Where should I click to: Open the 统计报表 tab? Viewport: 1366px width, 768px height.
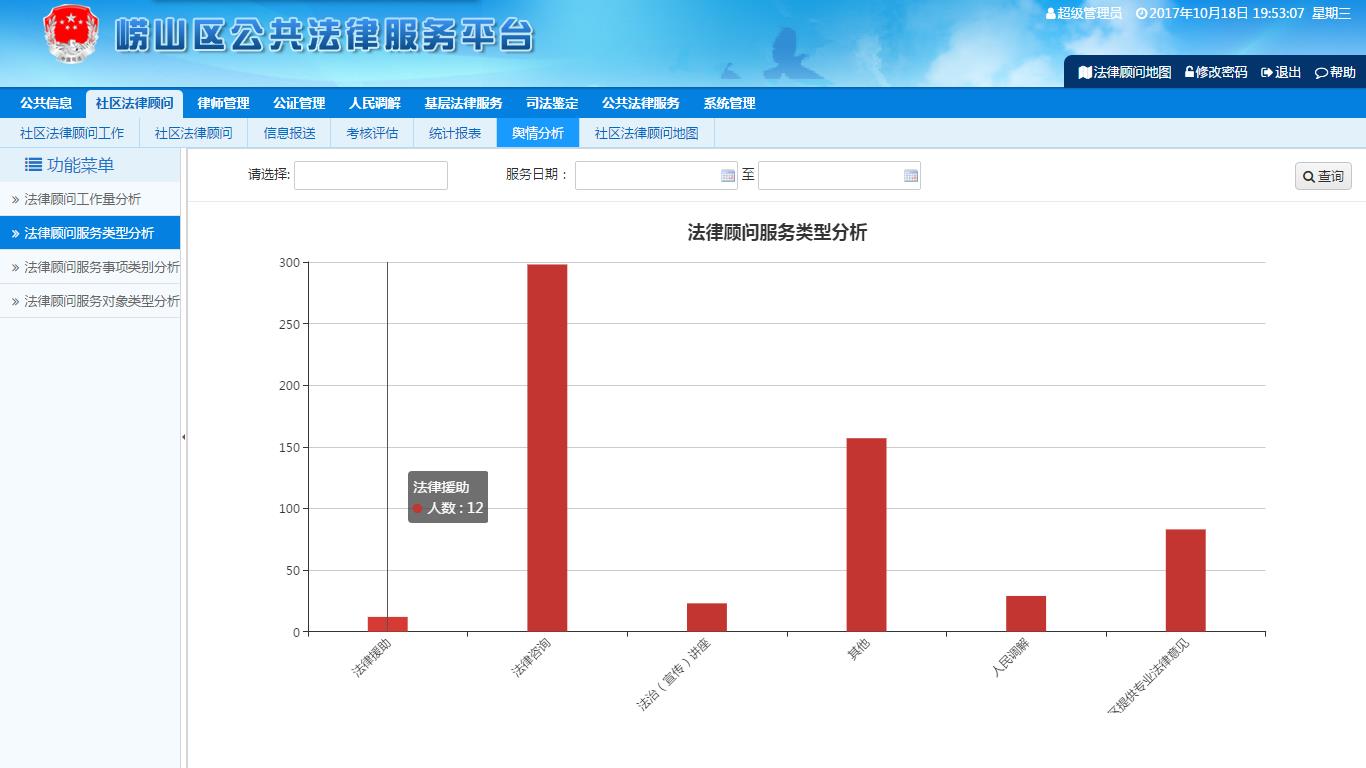pyautogui.click(x=455, y=133)
